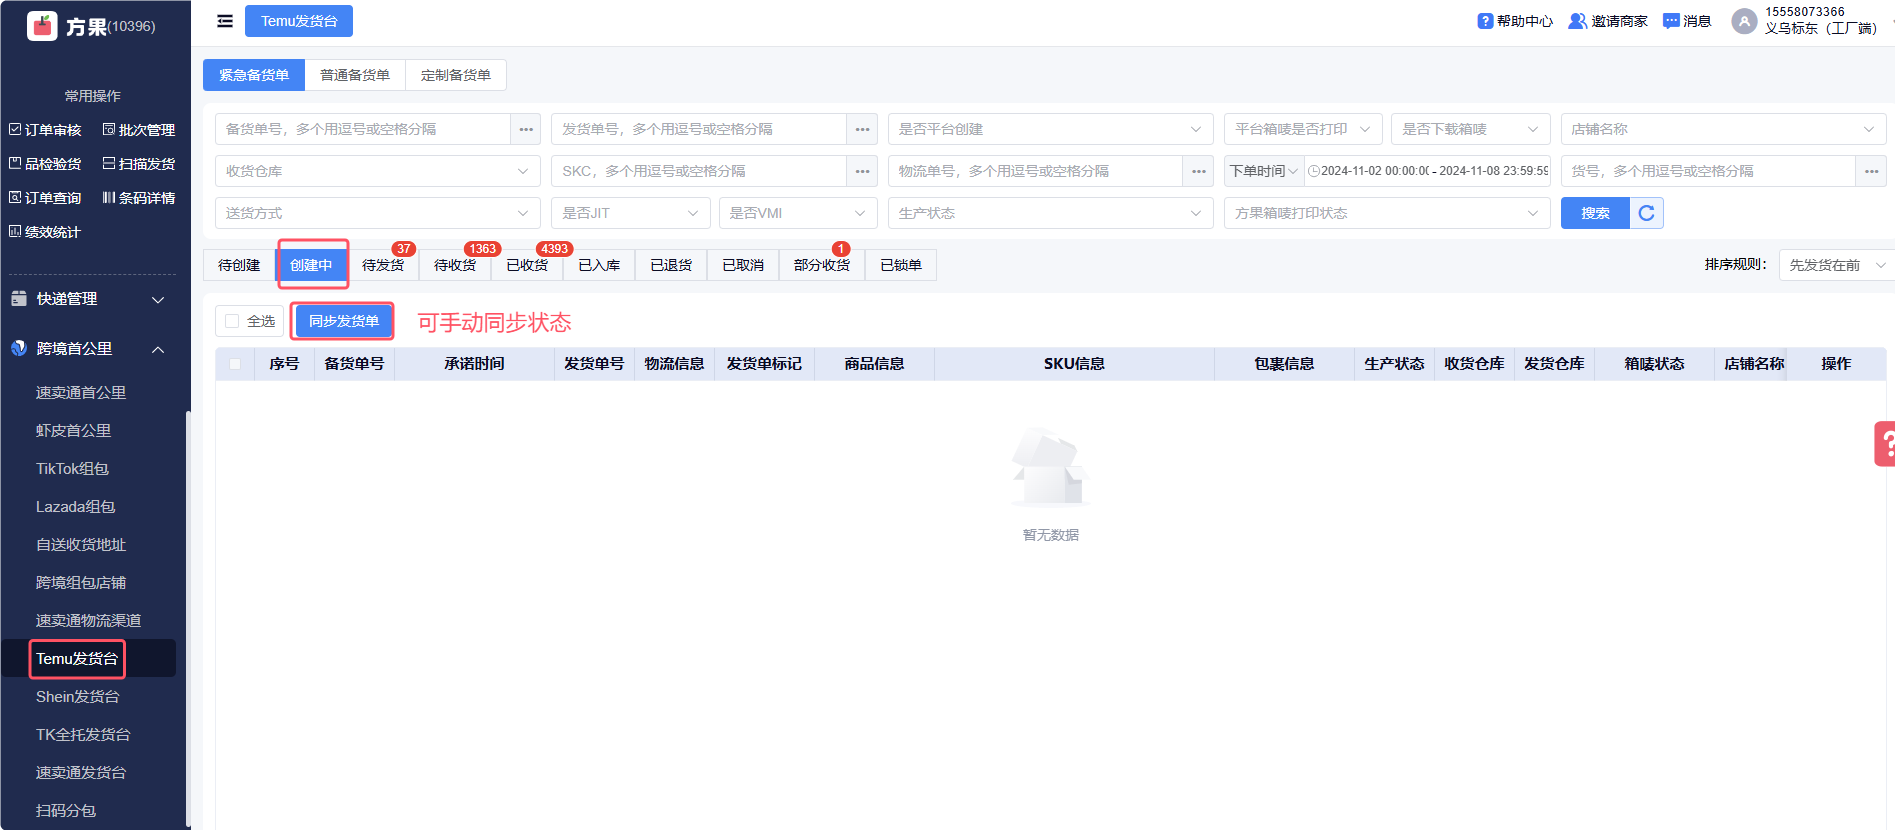This screenshot has height=830, width=1895.
Task: Collapse 跨境首公里 sidebar section
Action: 88,349
